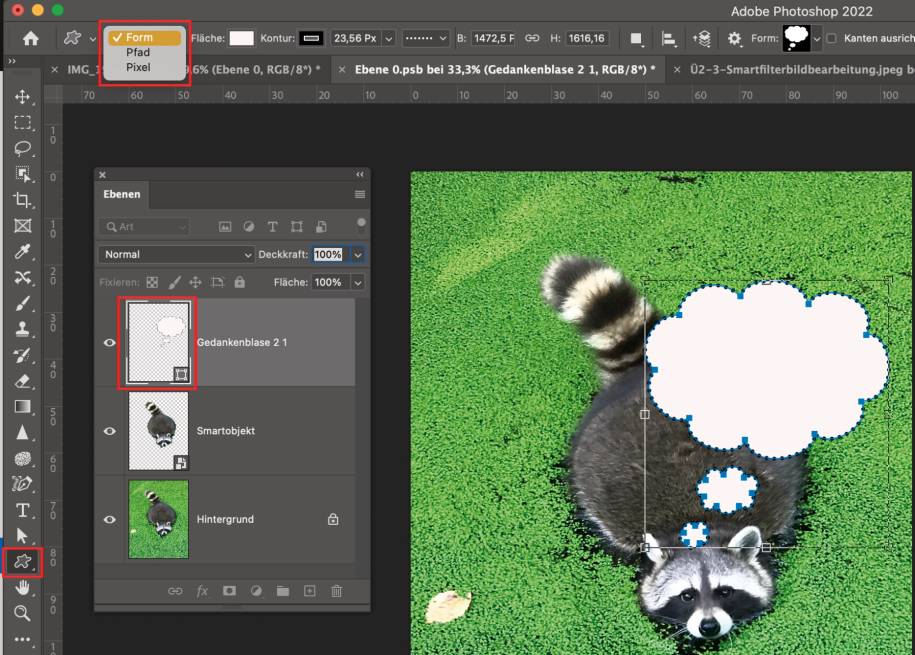The image size is (915, 655).
Task: Open the stroke line style dropdown
Action: click(426, 39)
